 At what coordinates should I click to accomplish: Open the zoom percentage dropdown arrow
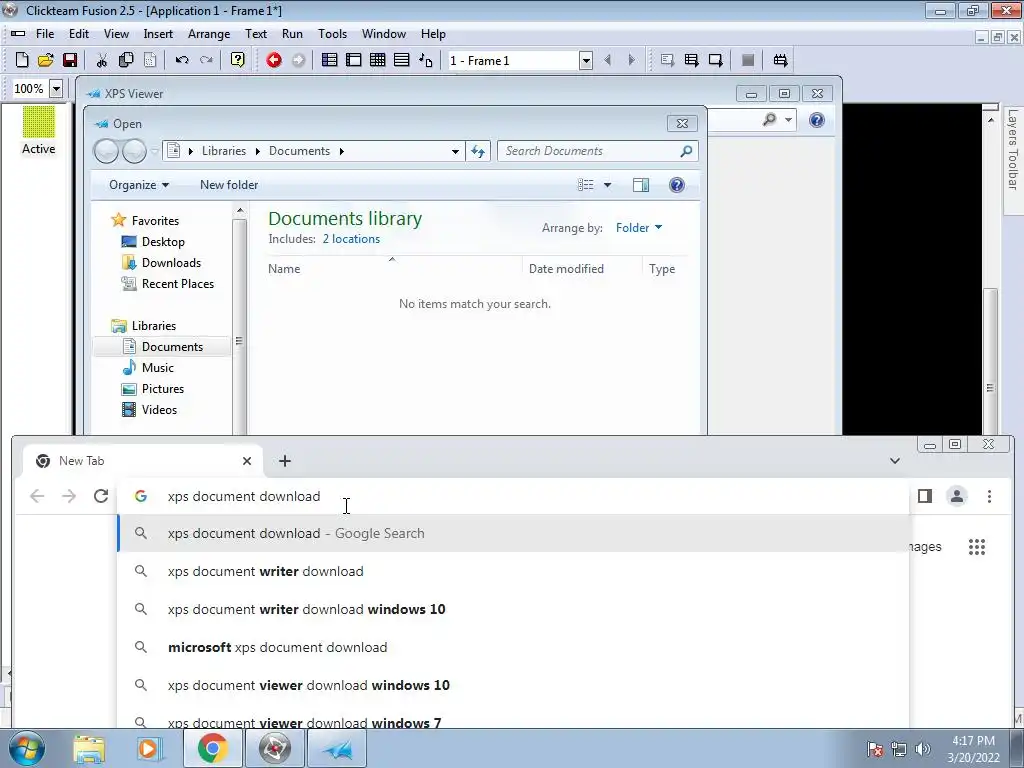coord(57,88)
